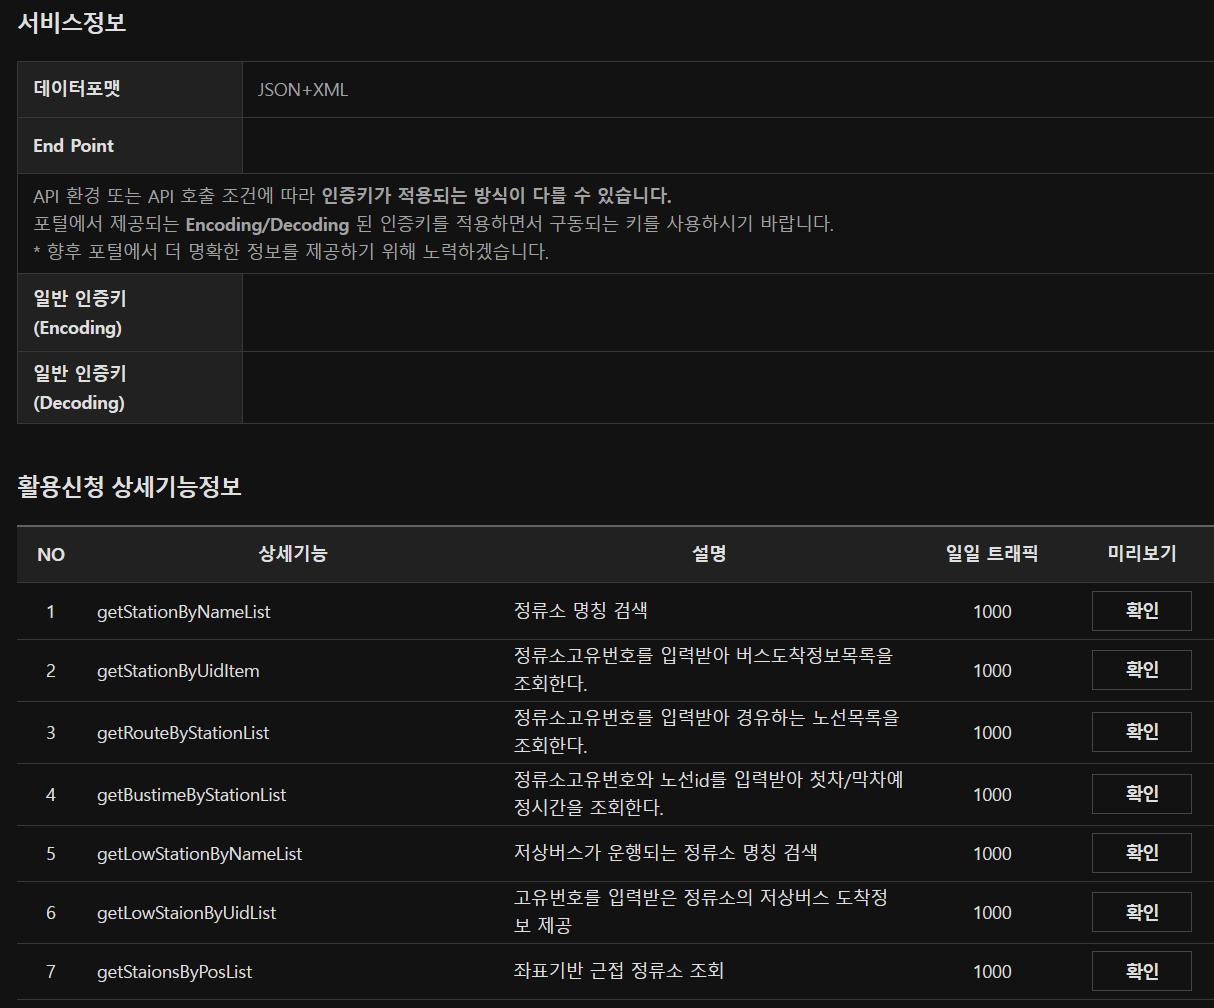
Task: Click the 서비스정보 section heading
Action: [72, 23]
